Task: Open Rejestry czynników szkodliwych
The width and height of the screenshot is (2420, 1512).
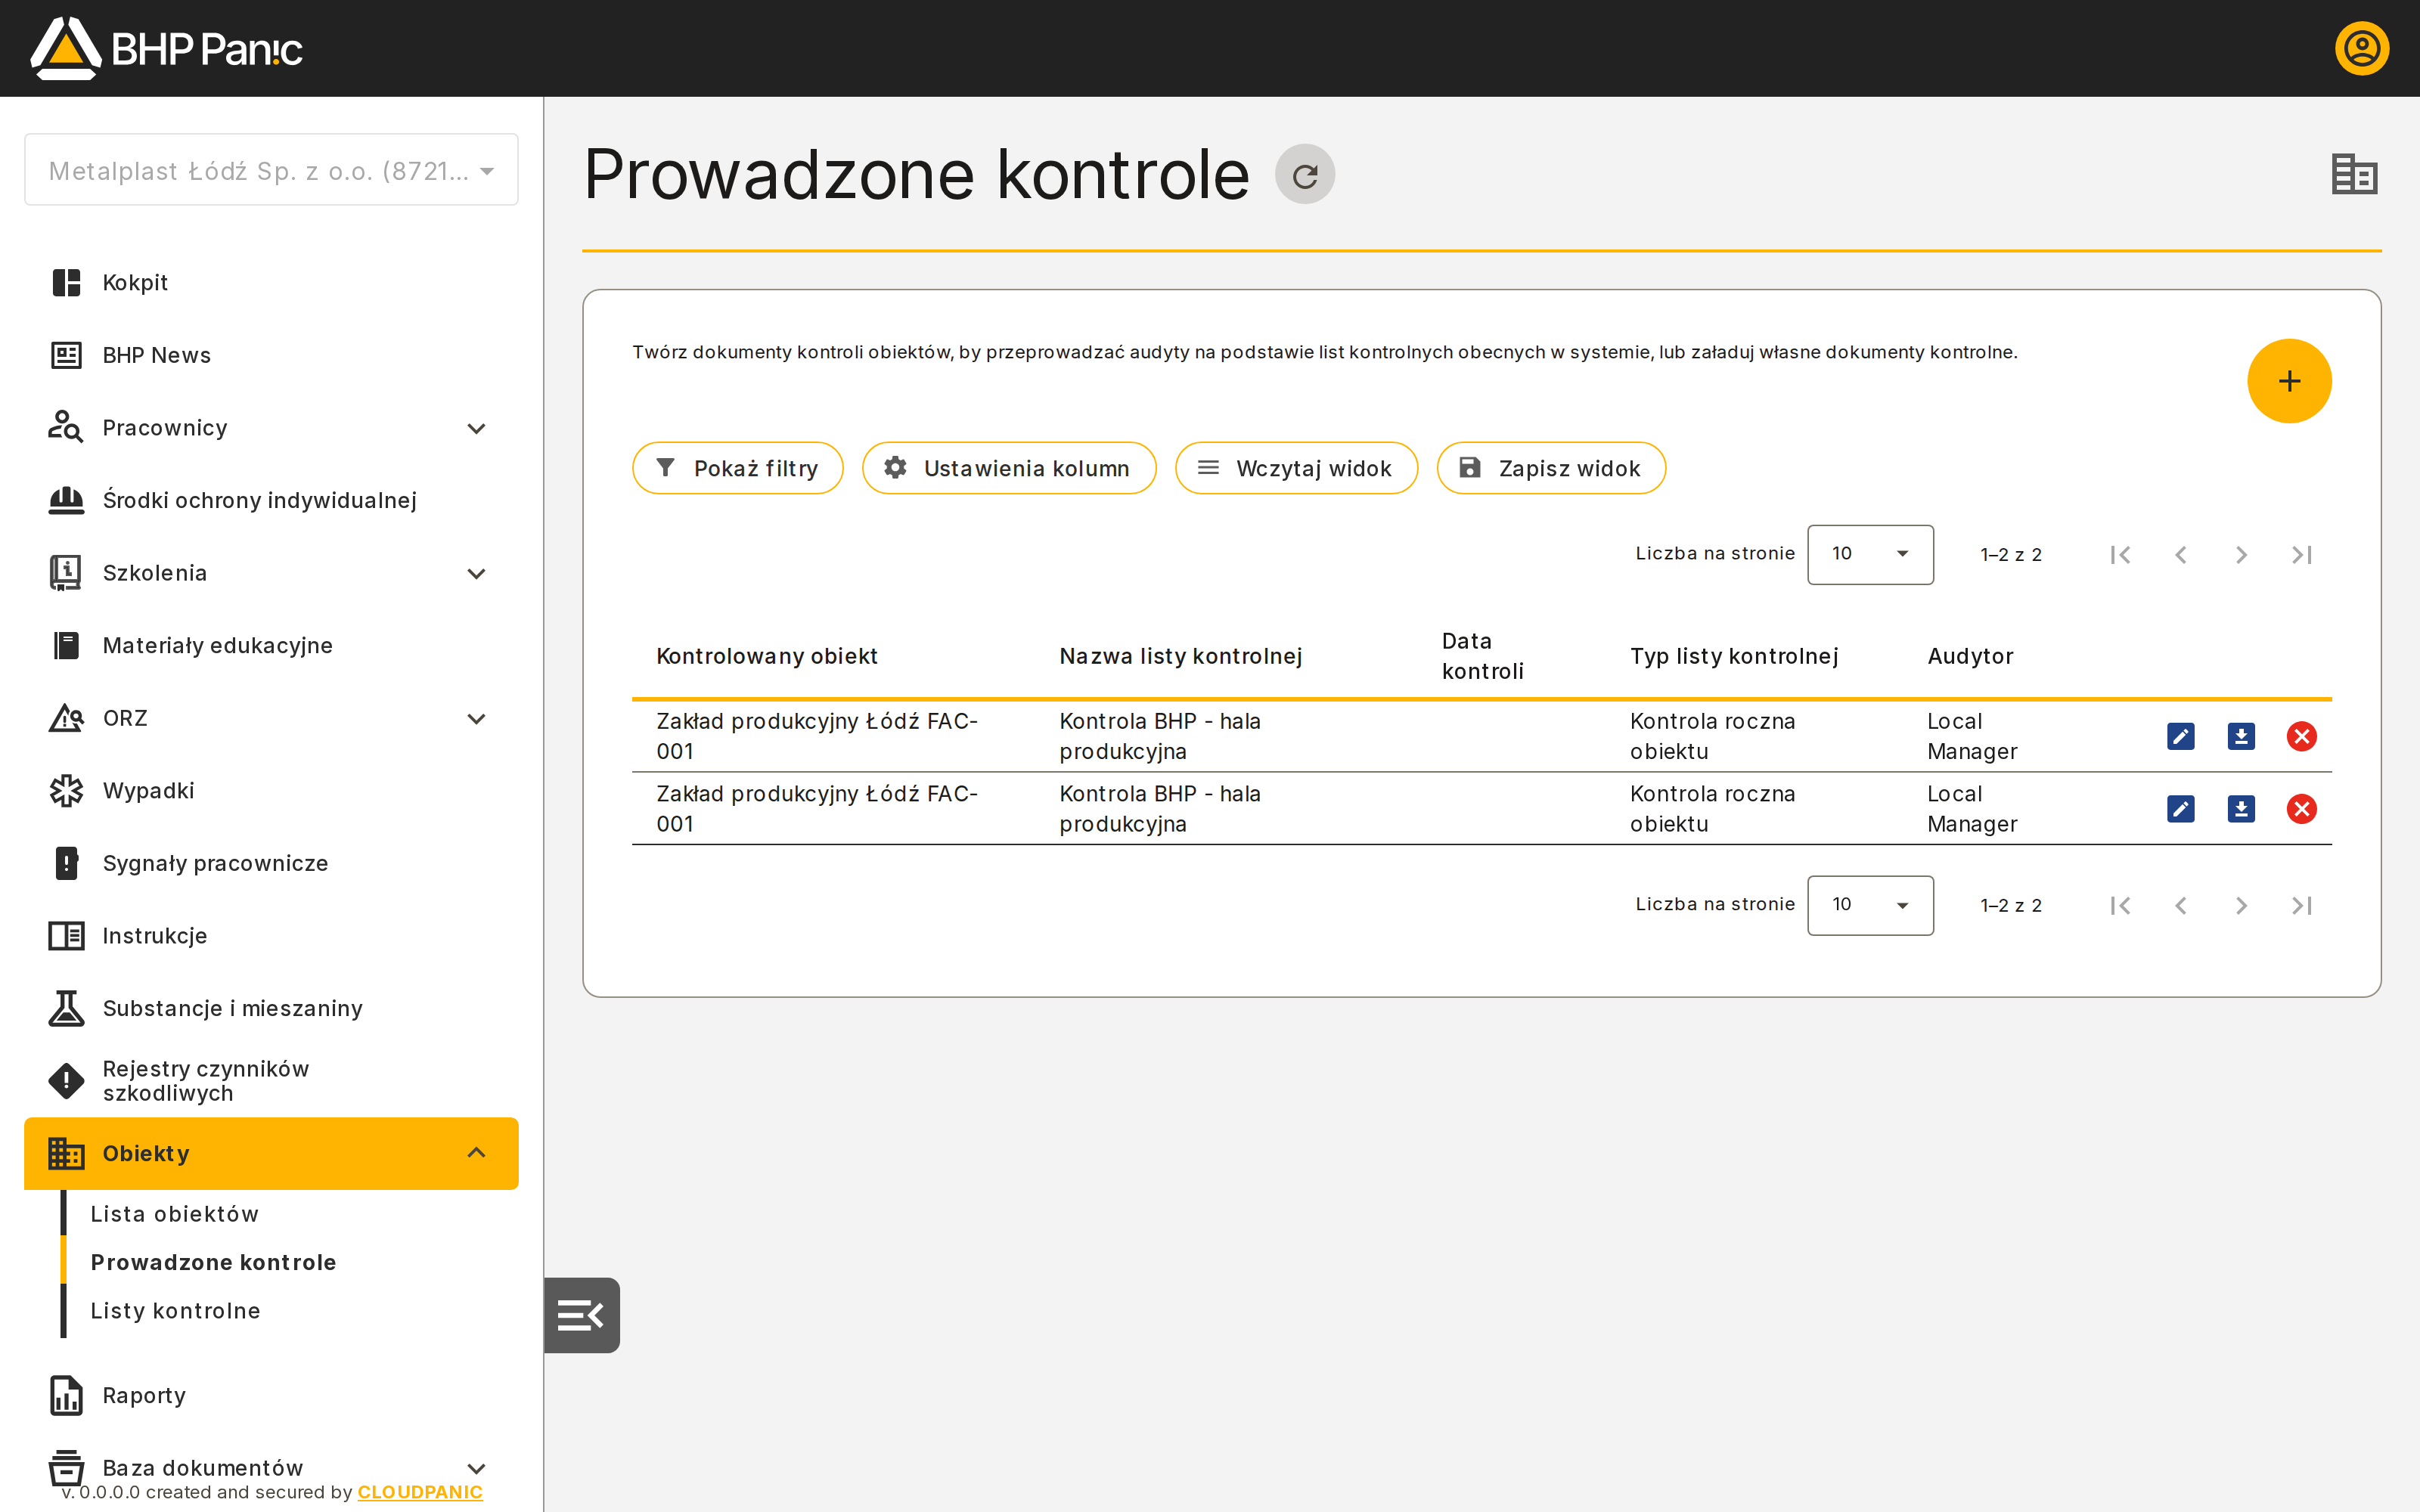Action: [x=271, y=1081]
